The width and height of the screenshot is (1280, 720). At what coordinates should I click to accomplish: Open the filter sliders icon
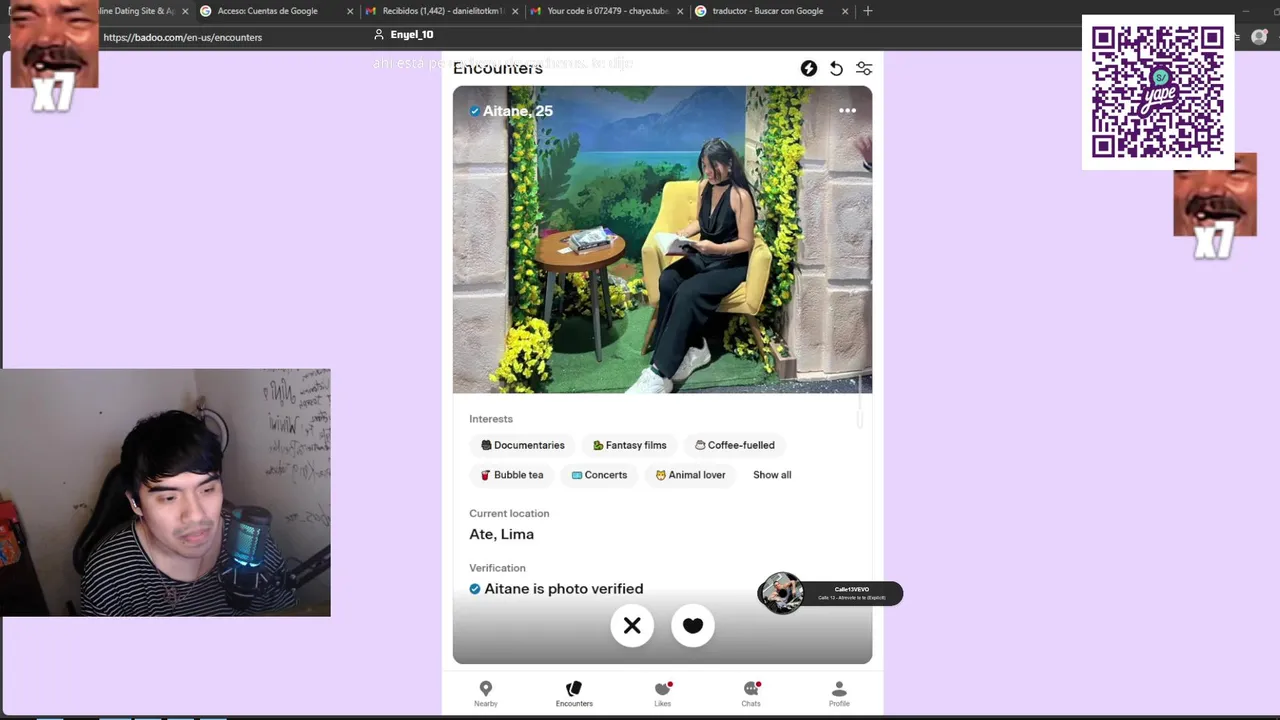click(864, 68)
